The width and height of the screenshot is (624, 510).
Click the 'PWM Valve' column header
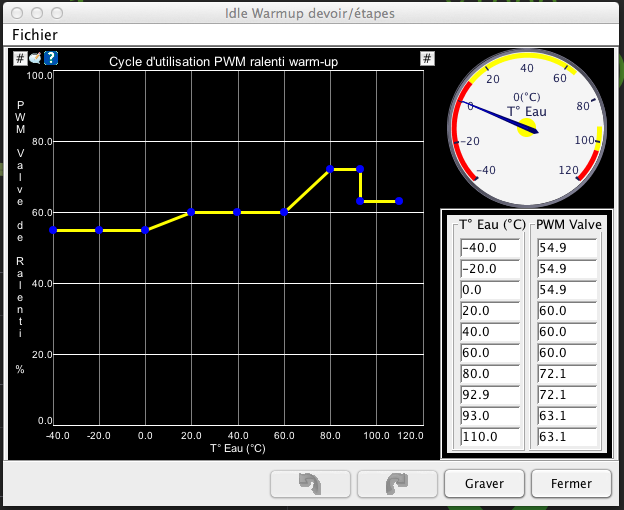[569, 225]
